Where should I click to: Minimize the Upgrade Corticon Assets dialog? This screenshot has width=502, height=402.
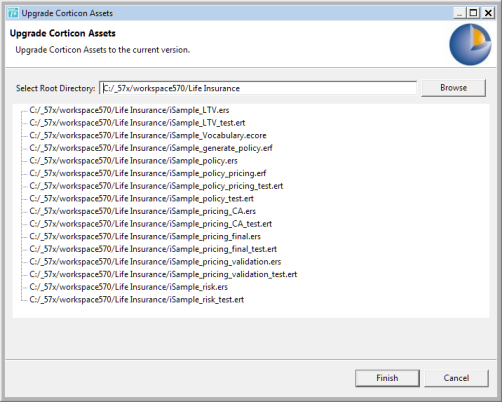(459, 13)
